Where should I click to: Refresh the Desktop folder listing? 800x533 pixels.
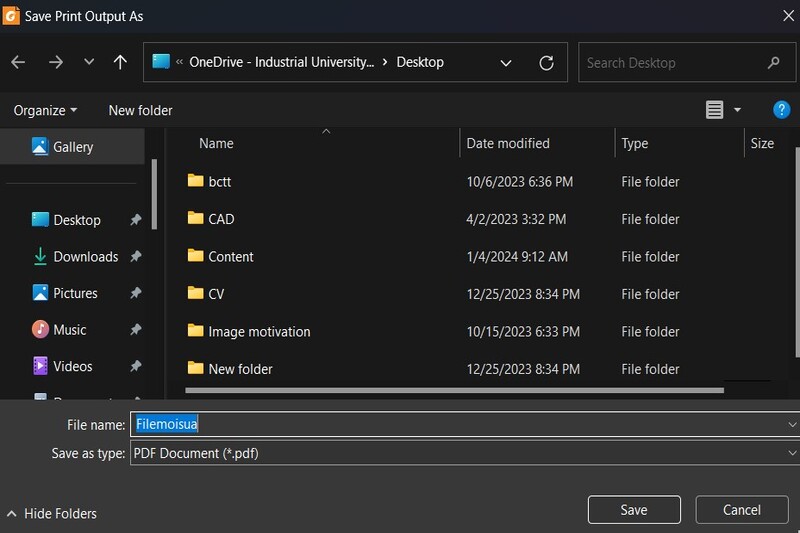click(546, 62)
